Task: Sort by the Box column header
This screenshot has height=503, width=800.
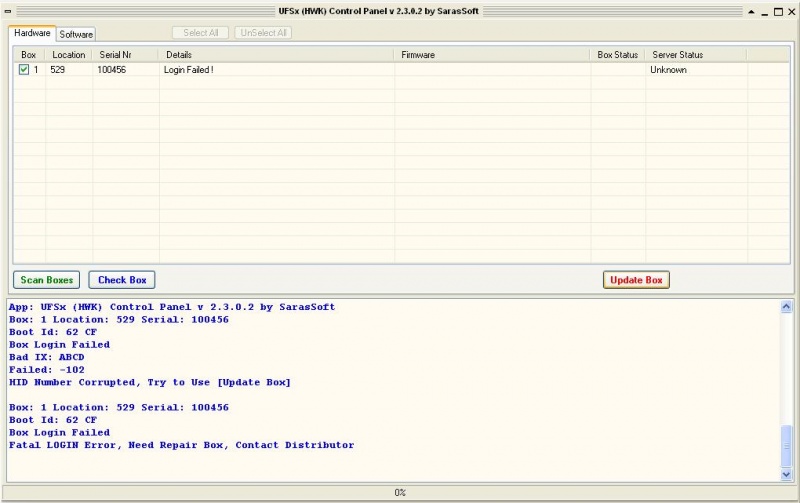Action: click(x=29, y=55)
